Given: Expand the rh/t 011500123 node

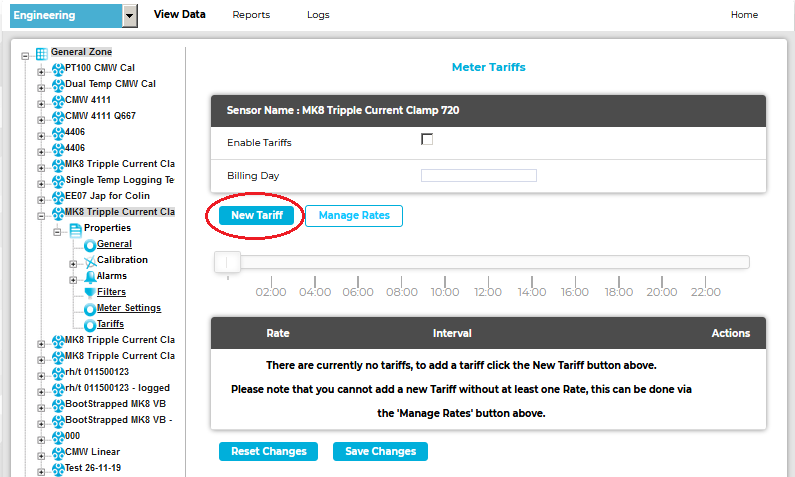Looking at the screenshot, I should (x=41, y=376).
